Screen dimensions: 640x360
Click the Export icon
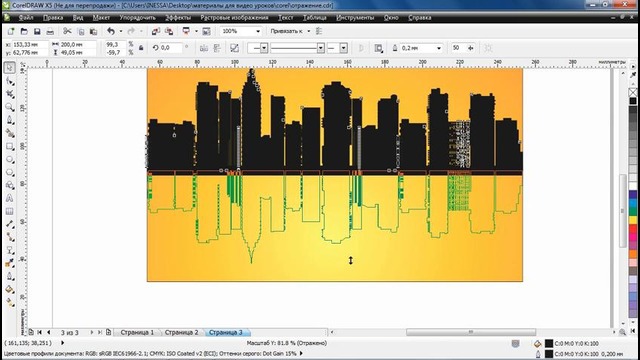tap(169, 31)
